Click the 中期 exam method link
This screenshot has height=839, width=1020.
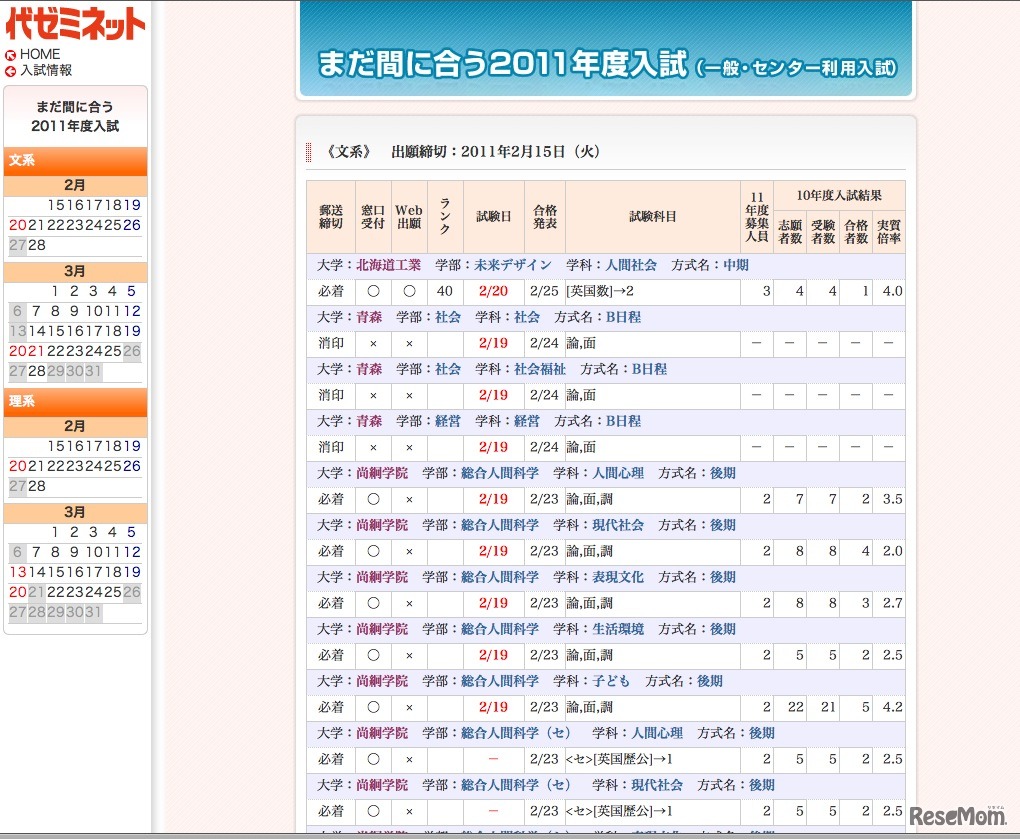[x=736, y=265]
